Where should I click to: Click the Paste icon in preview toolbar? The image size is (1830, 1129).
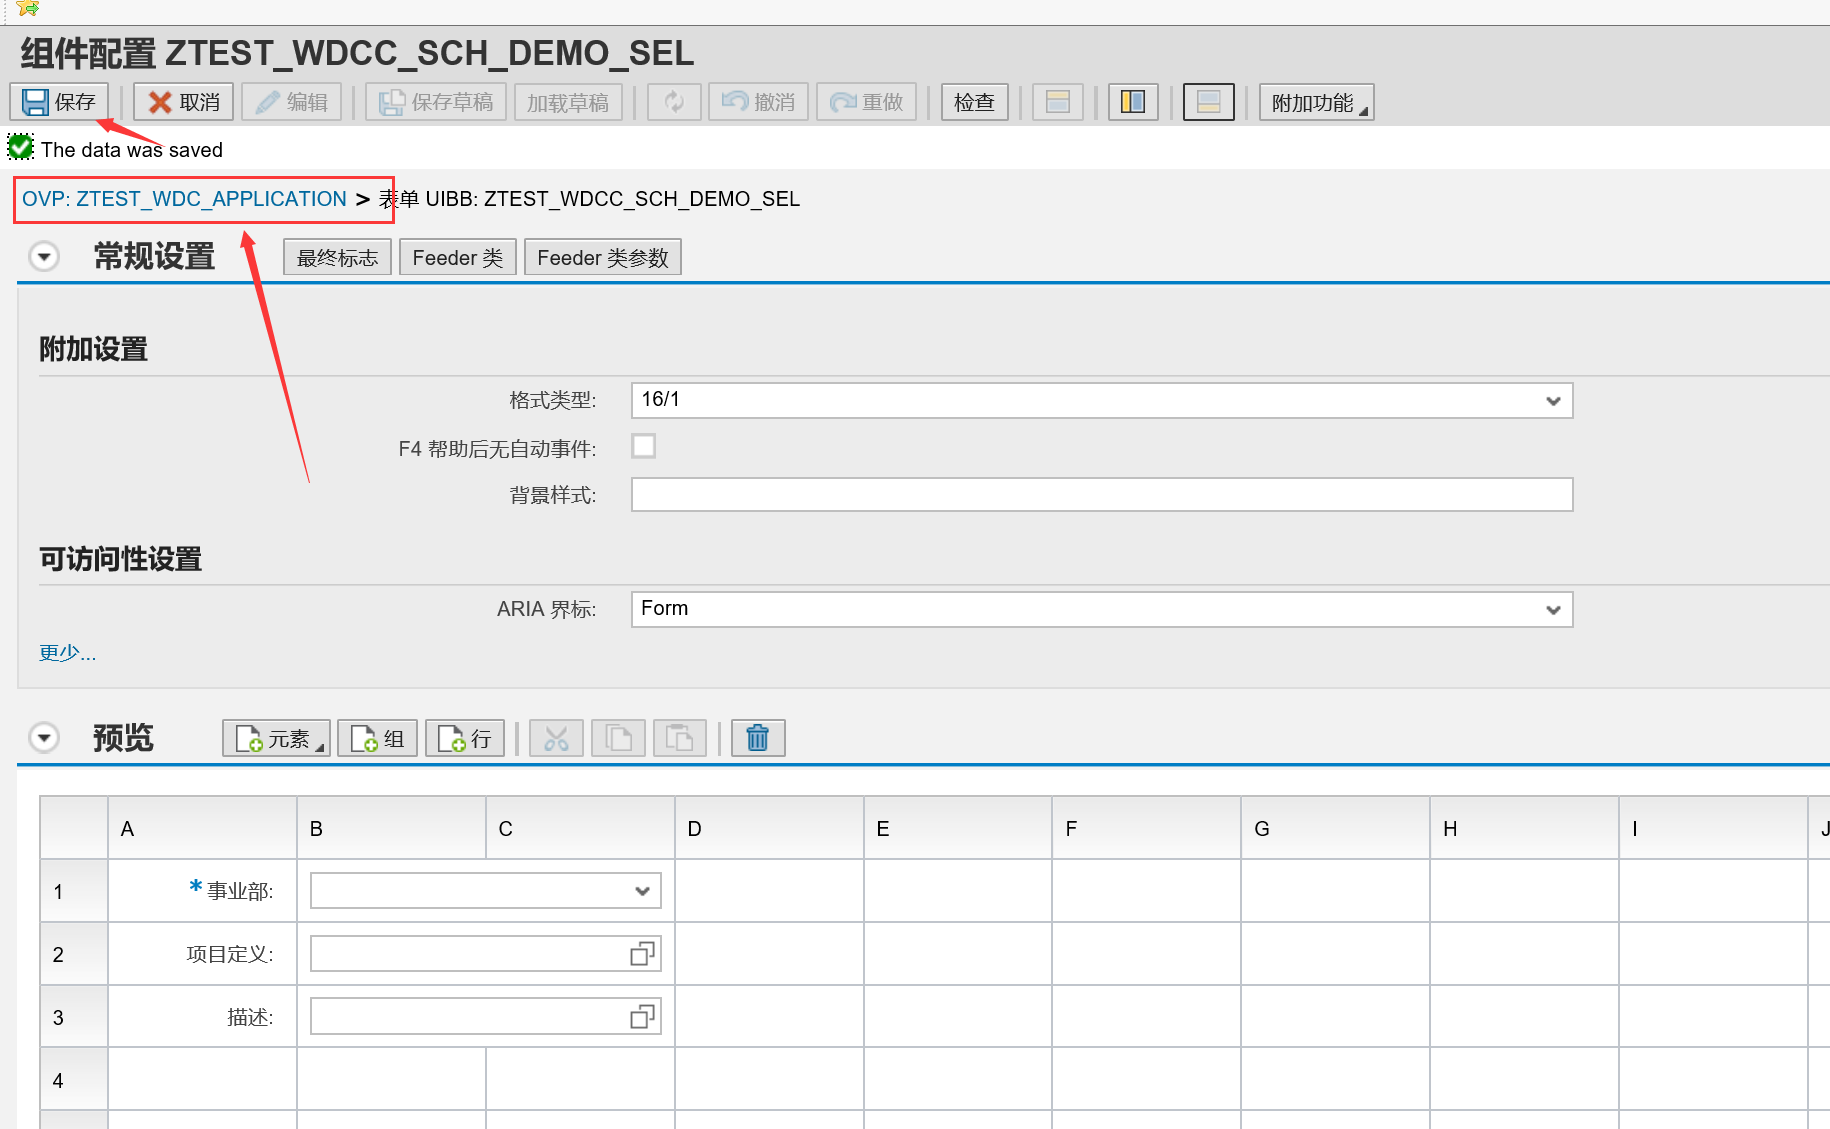click(x=680, y=738)
